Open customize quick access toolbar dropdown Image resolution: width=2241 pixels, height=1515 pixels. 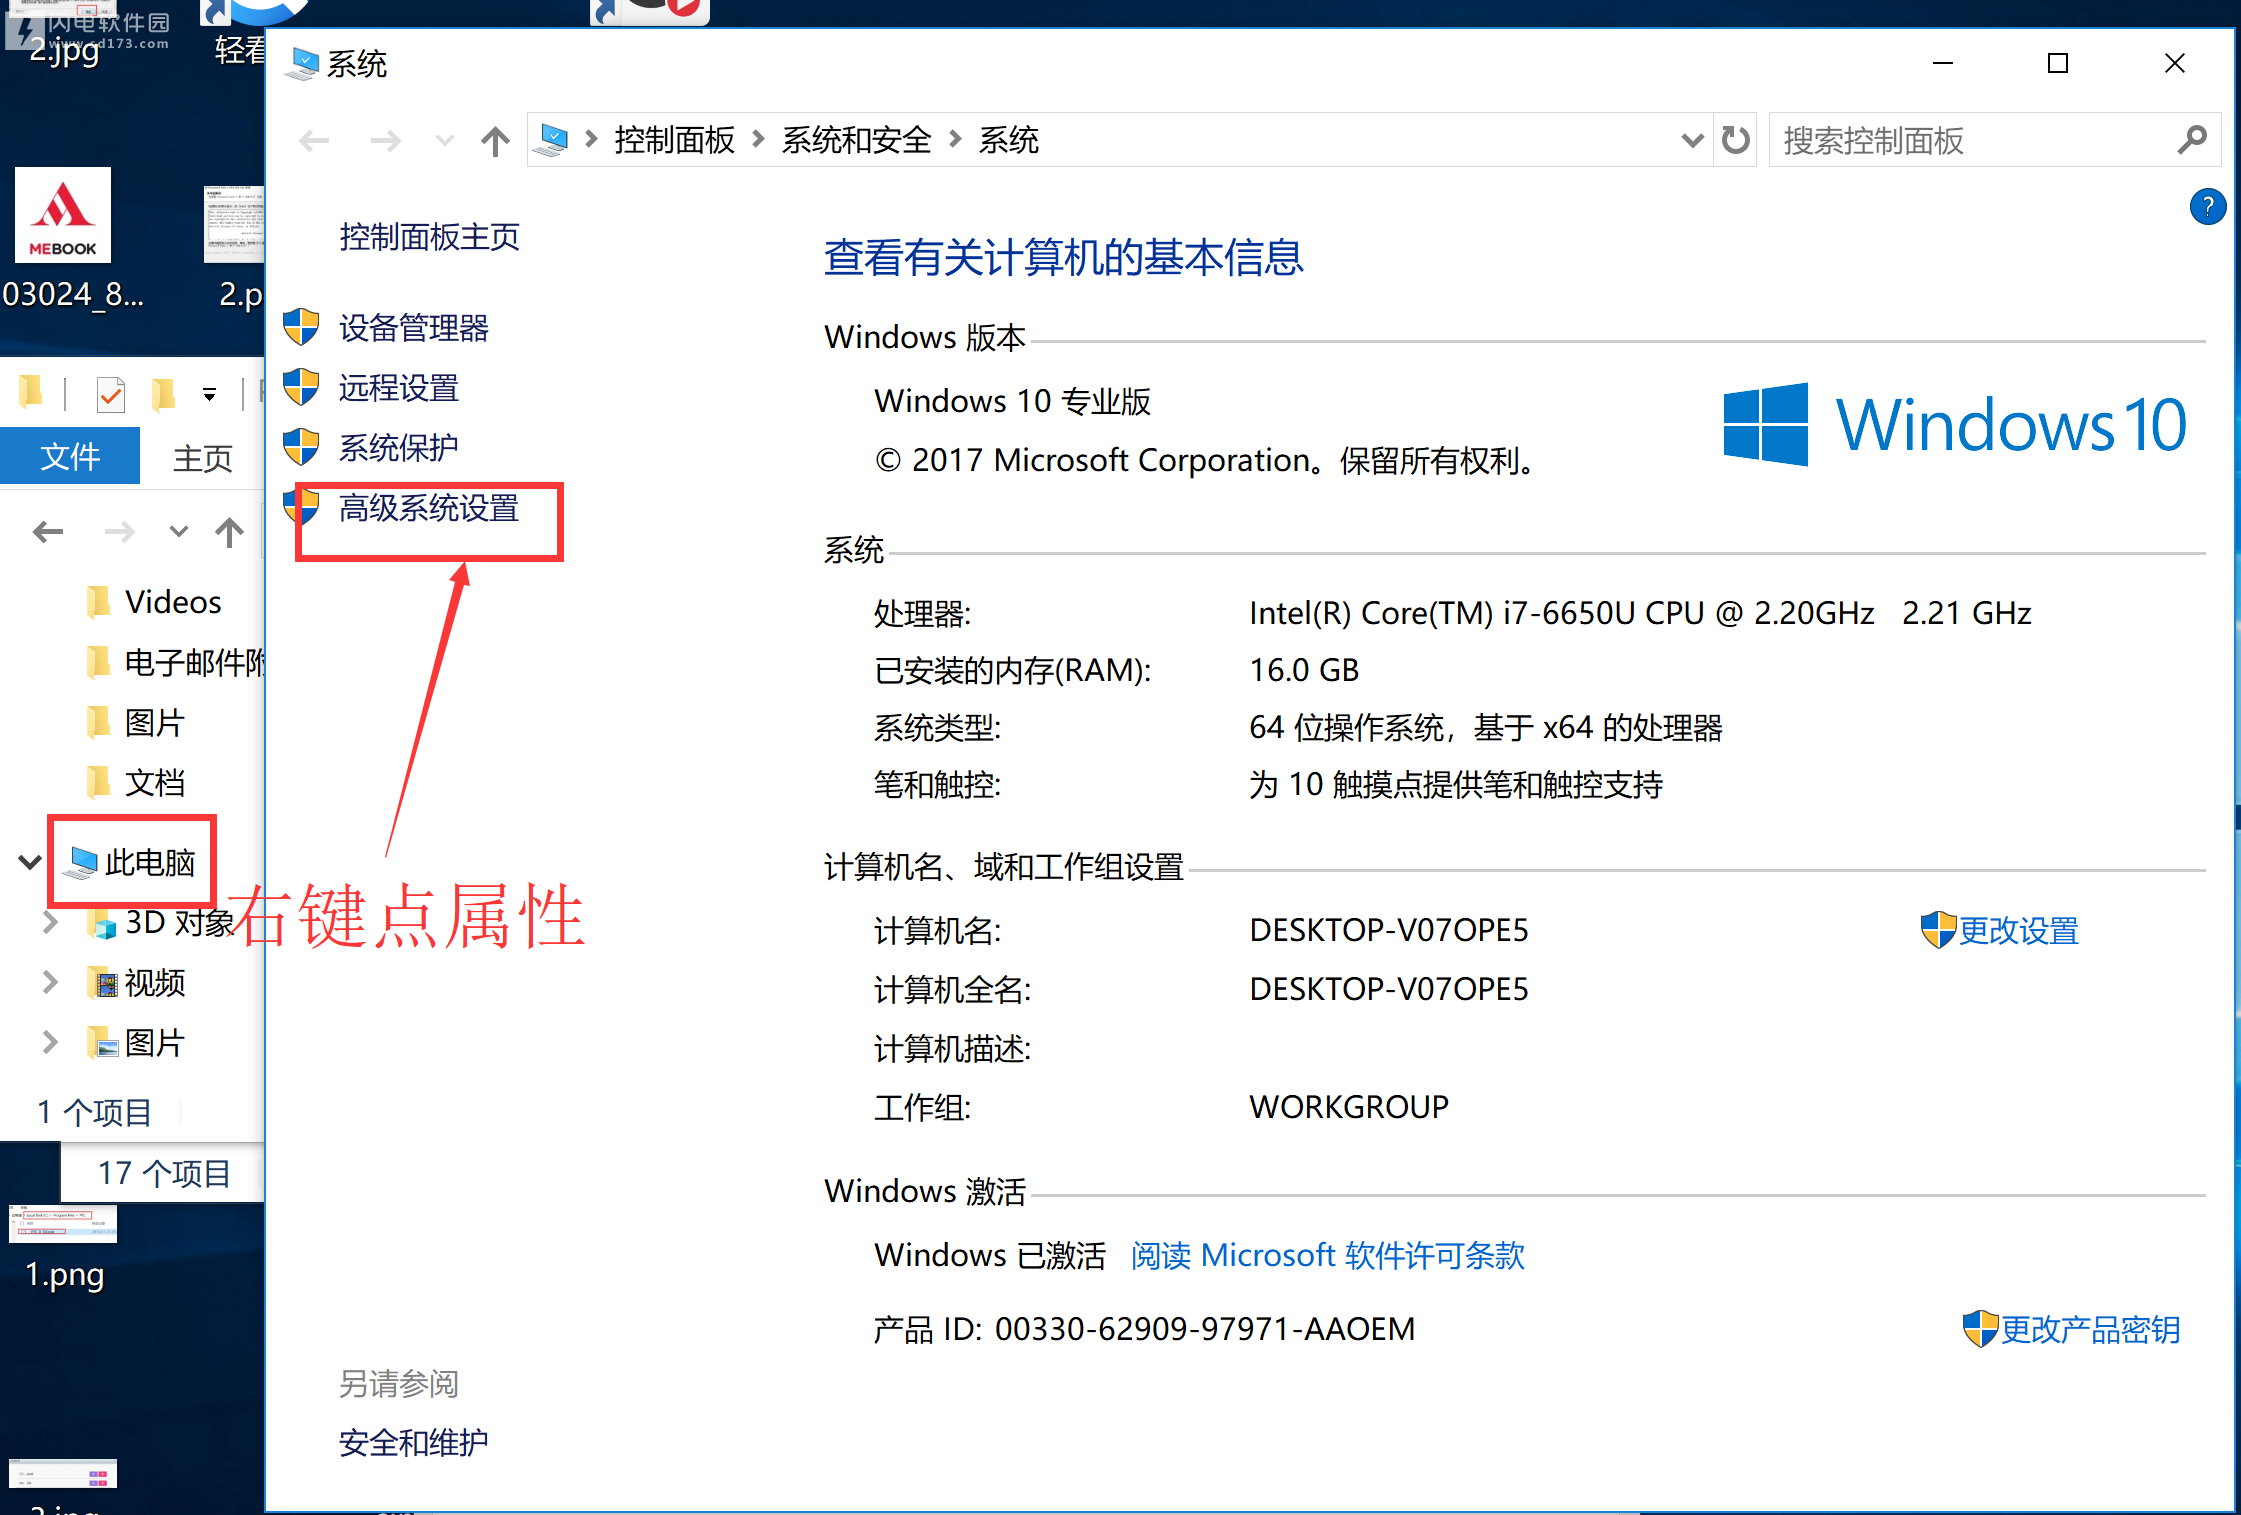[209, 395]
